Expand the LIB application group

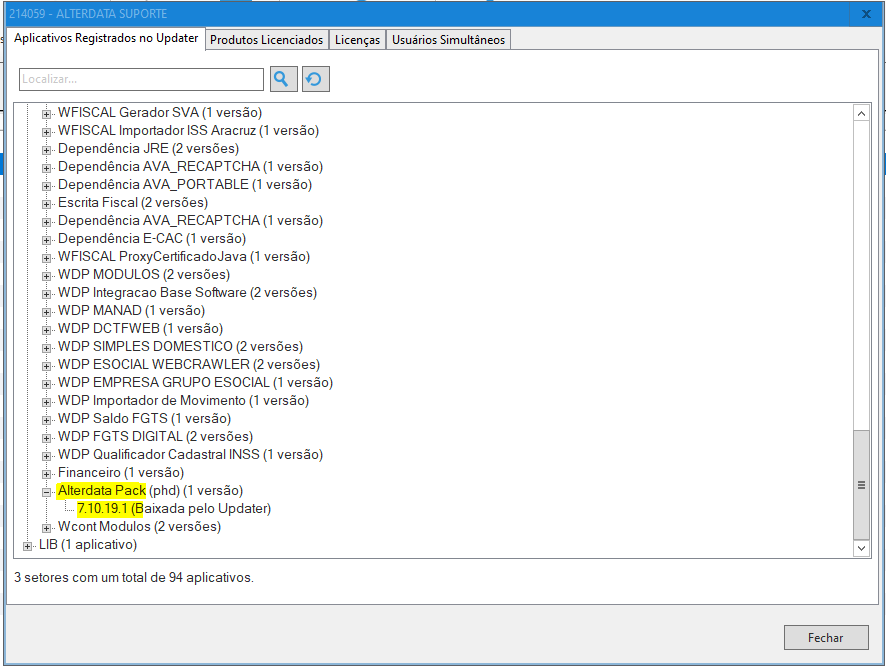pos(28,545)
